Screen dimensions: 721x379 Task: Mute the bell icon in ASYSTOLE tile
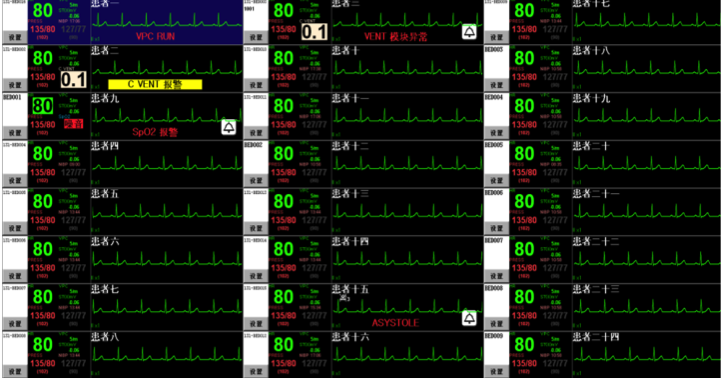click(x=469, y=318)
